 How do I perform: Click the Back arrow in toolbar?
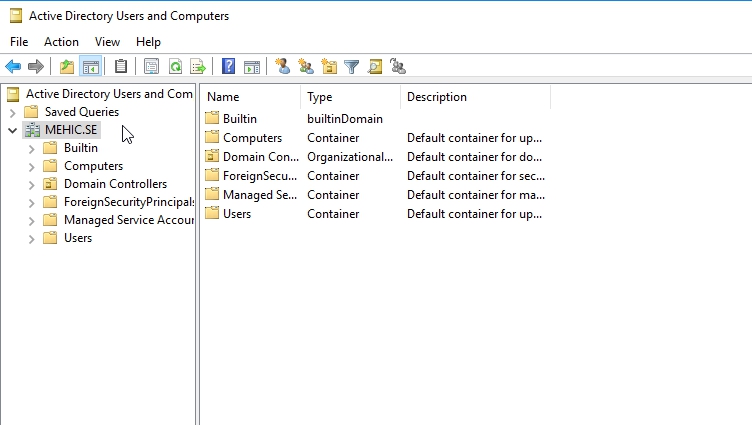pos(13,67)
